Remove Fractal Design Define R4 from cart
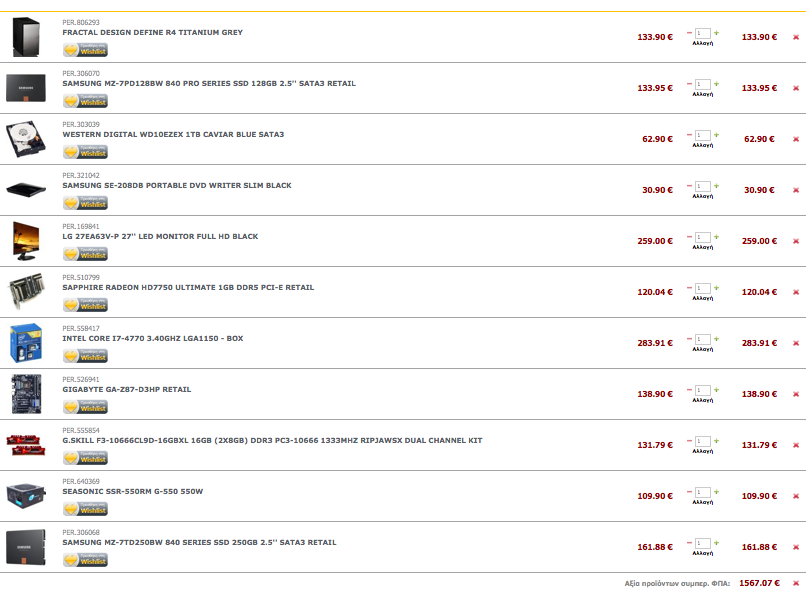806x597 pixels. (796, 37)
